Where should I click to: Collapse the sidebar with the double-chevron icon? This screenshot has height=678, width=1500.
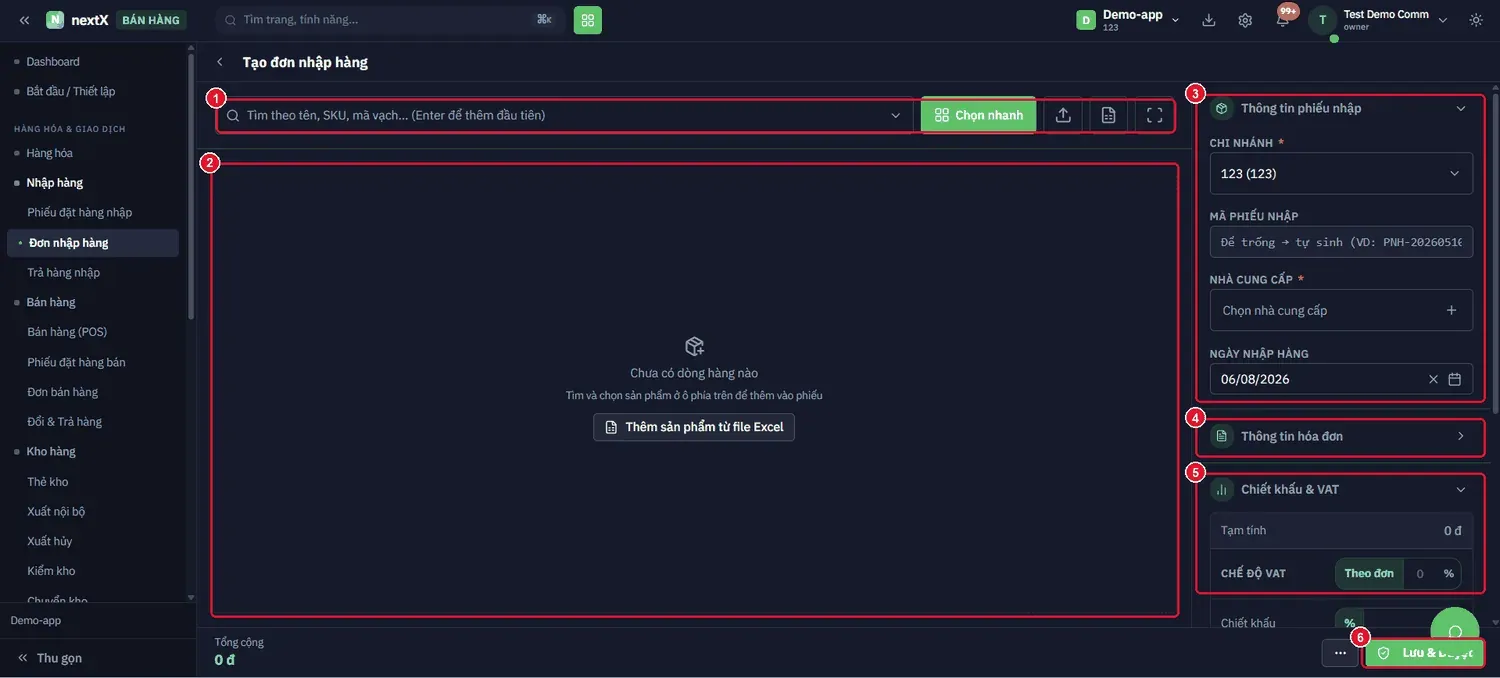(24, 20)
